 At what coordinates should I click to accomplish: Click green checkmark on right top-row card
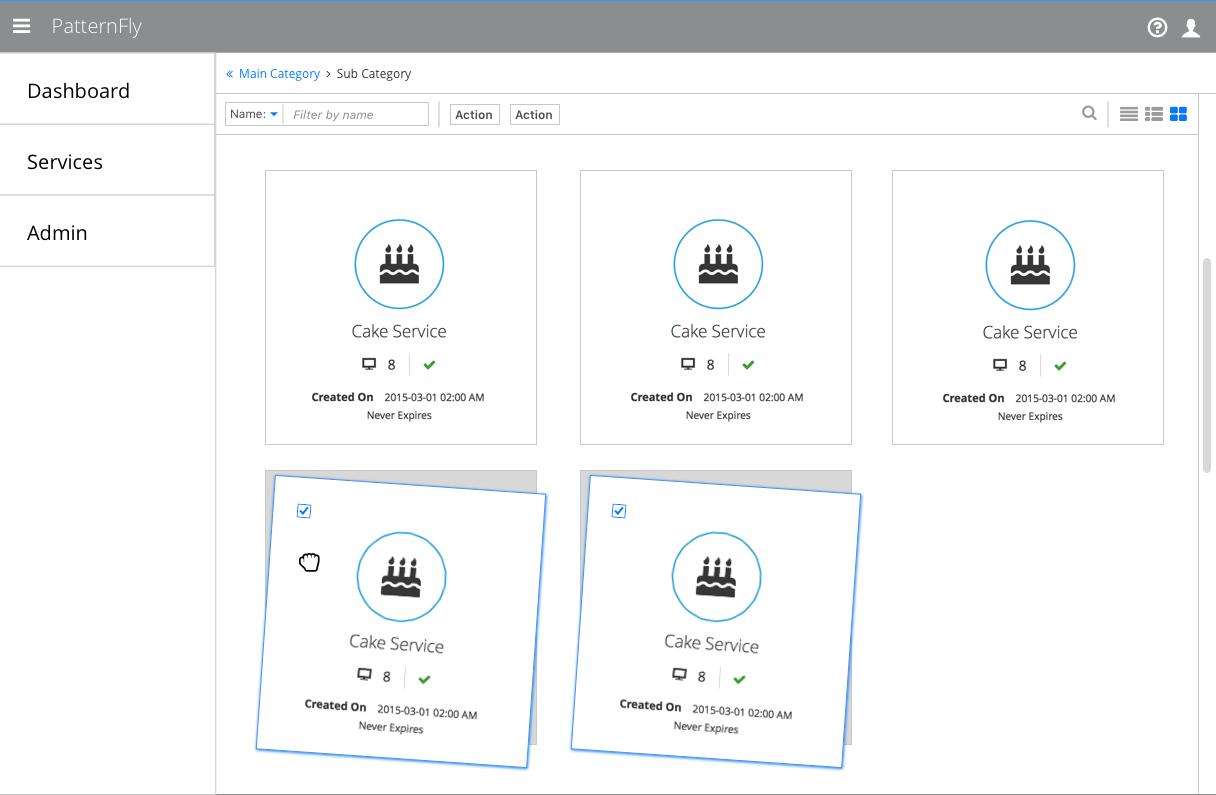tap(1060, 365)
